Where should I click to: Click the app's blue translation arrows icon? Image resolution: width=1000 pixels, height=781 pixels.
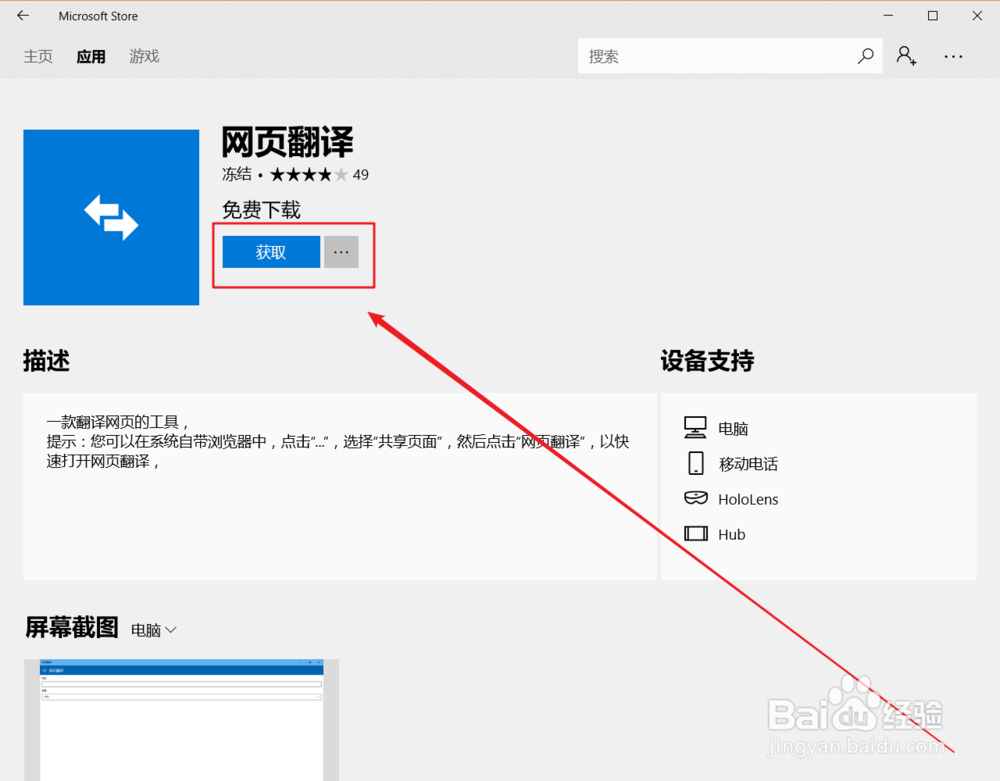point(110,217)
